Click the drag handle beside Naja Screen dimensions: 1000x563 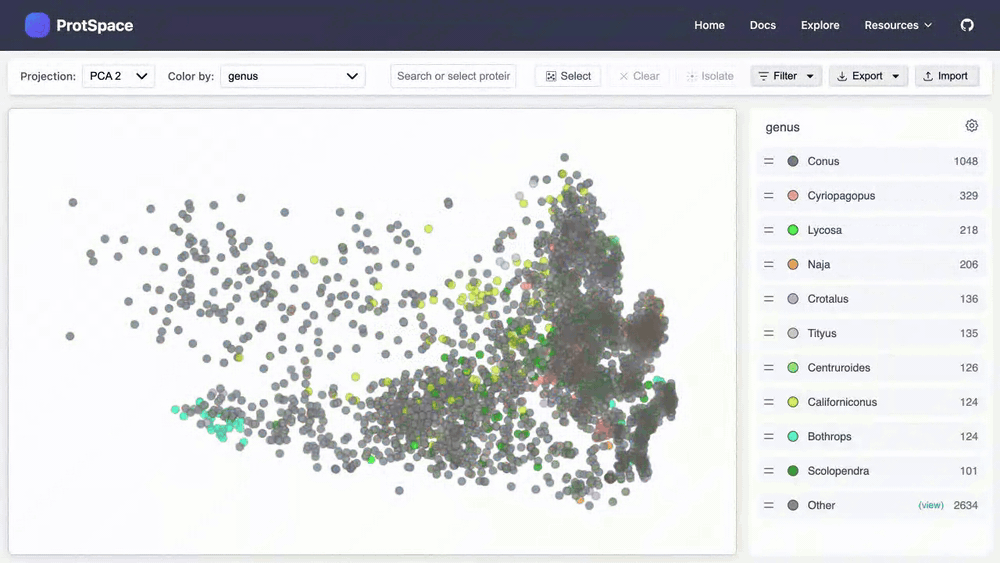(769, 264)
